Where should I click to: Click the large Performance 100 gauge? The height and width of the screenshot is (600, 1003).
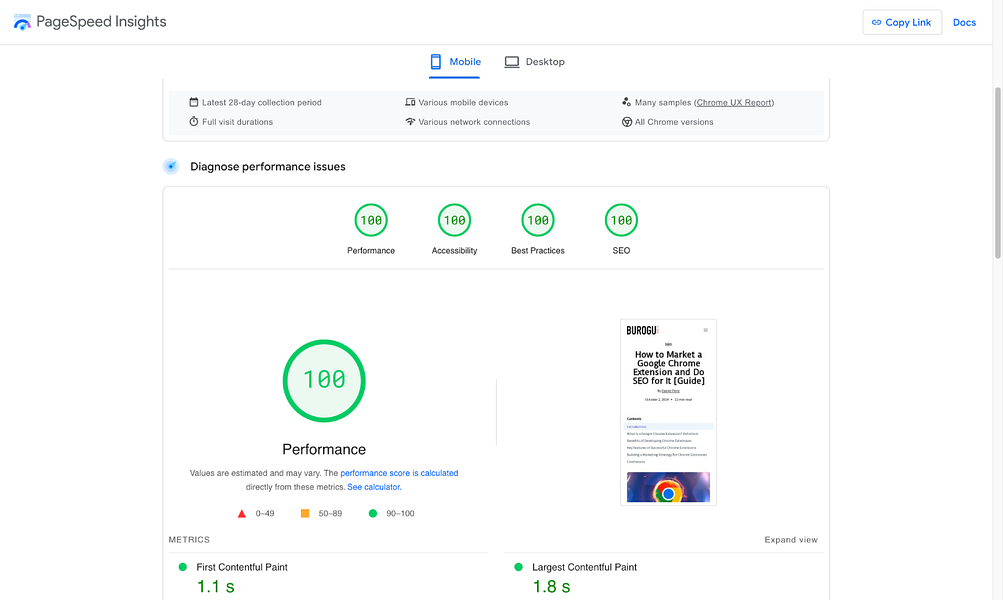[324, 381]
